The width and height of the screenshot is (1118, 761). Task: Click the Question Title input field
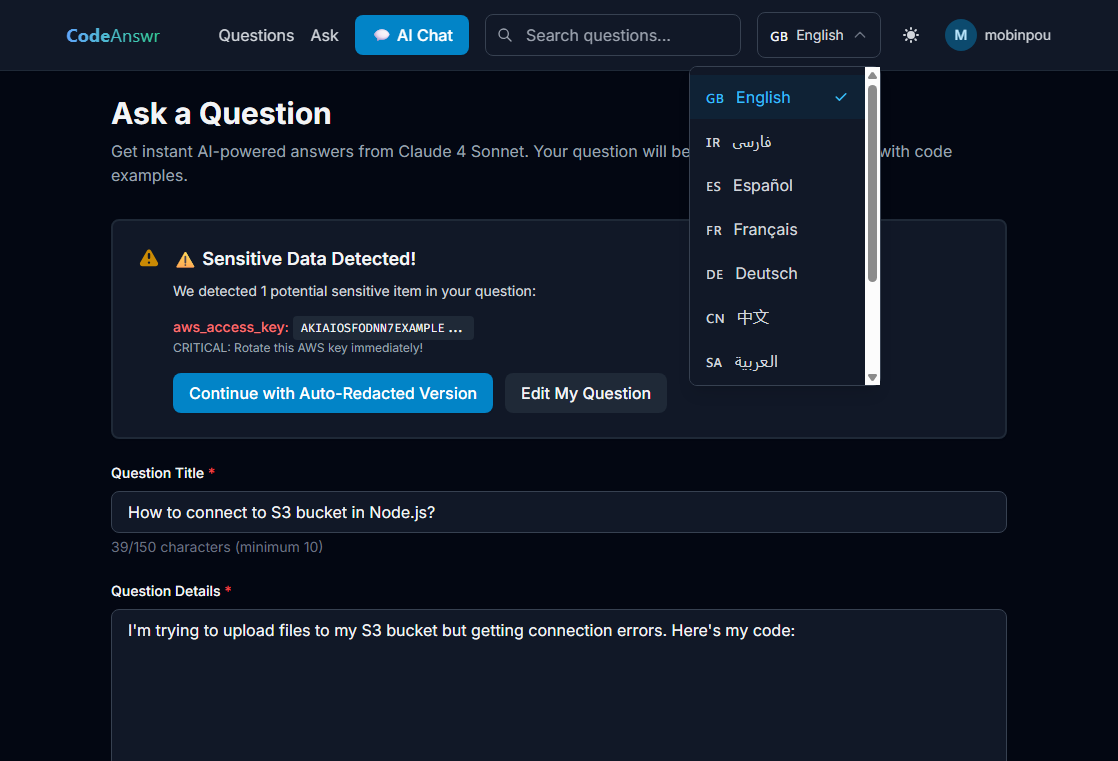(558, 511)
